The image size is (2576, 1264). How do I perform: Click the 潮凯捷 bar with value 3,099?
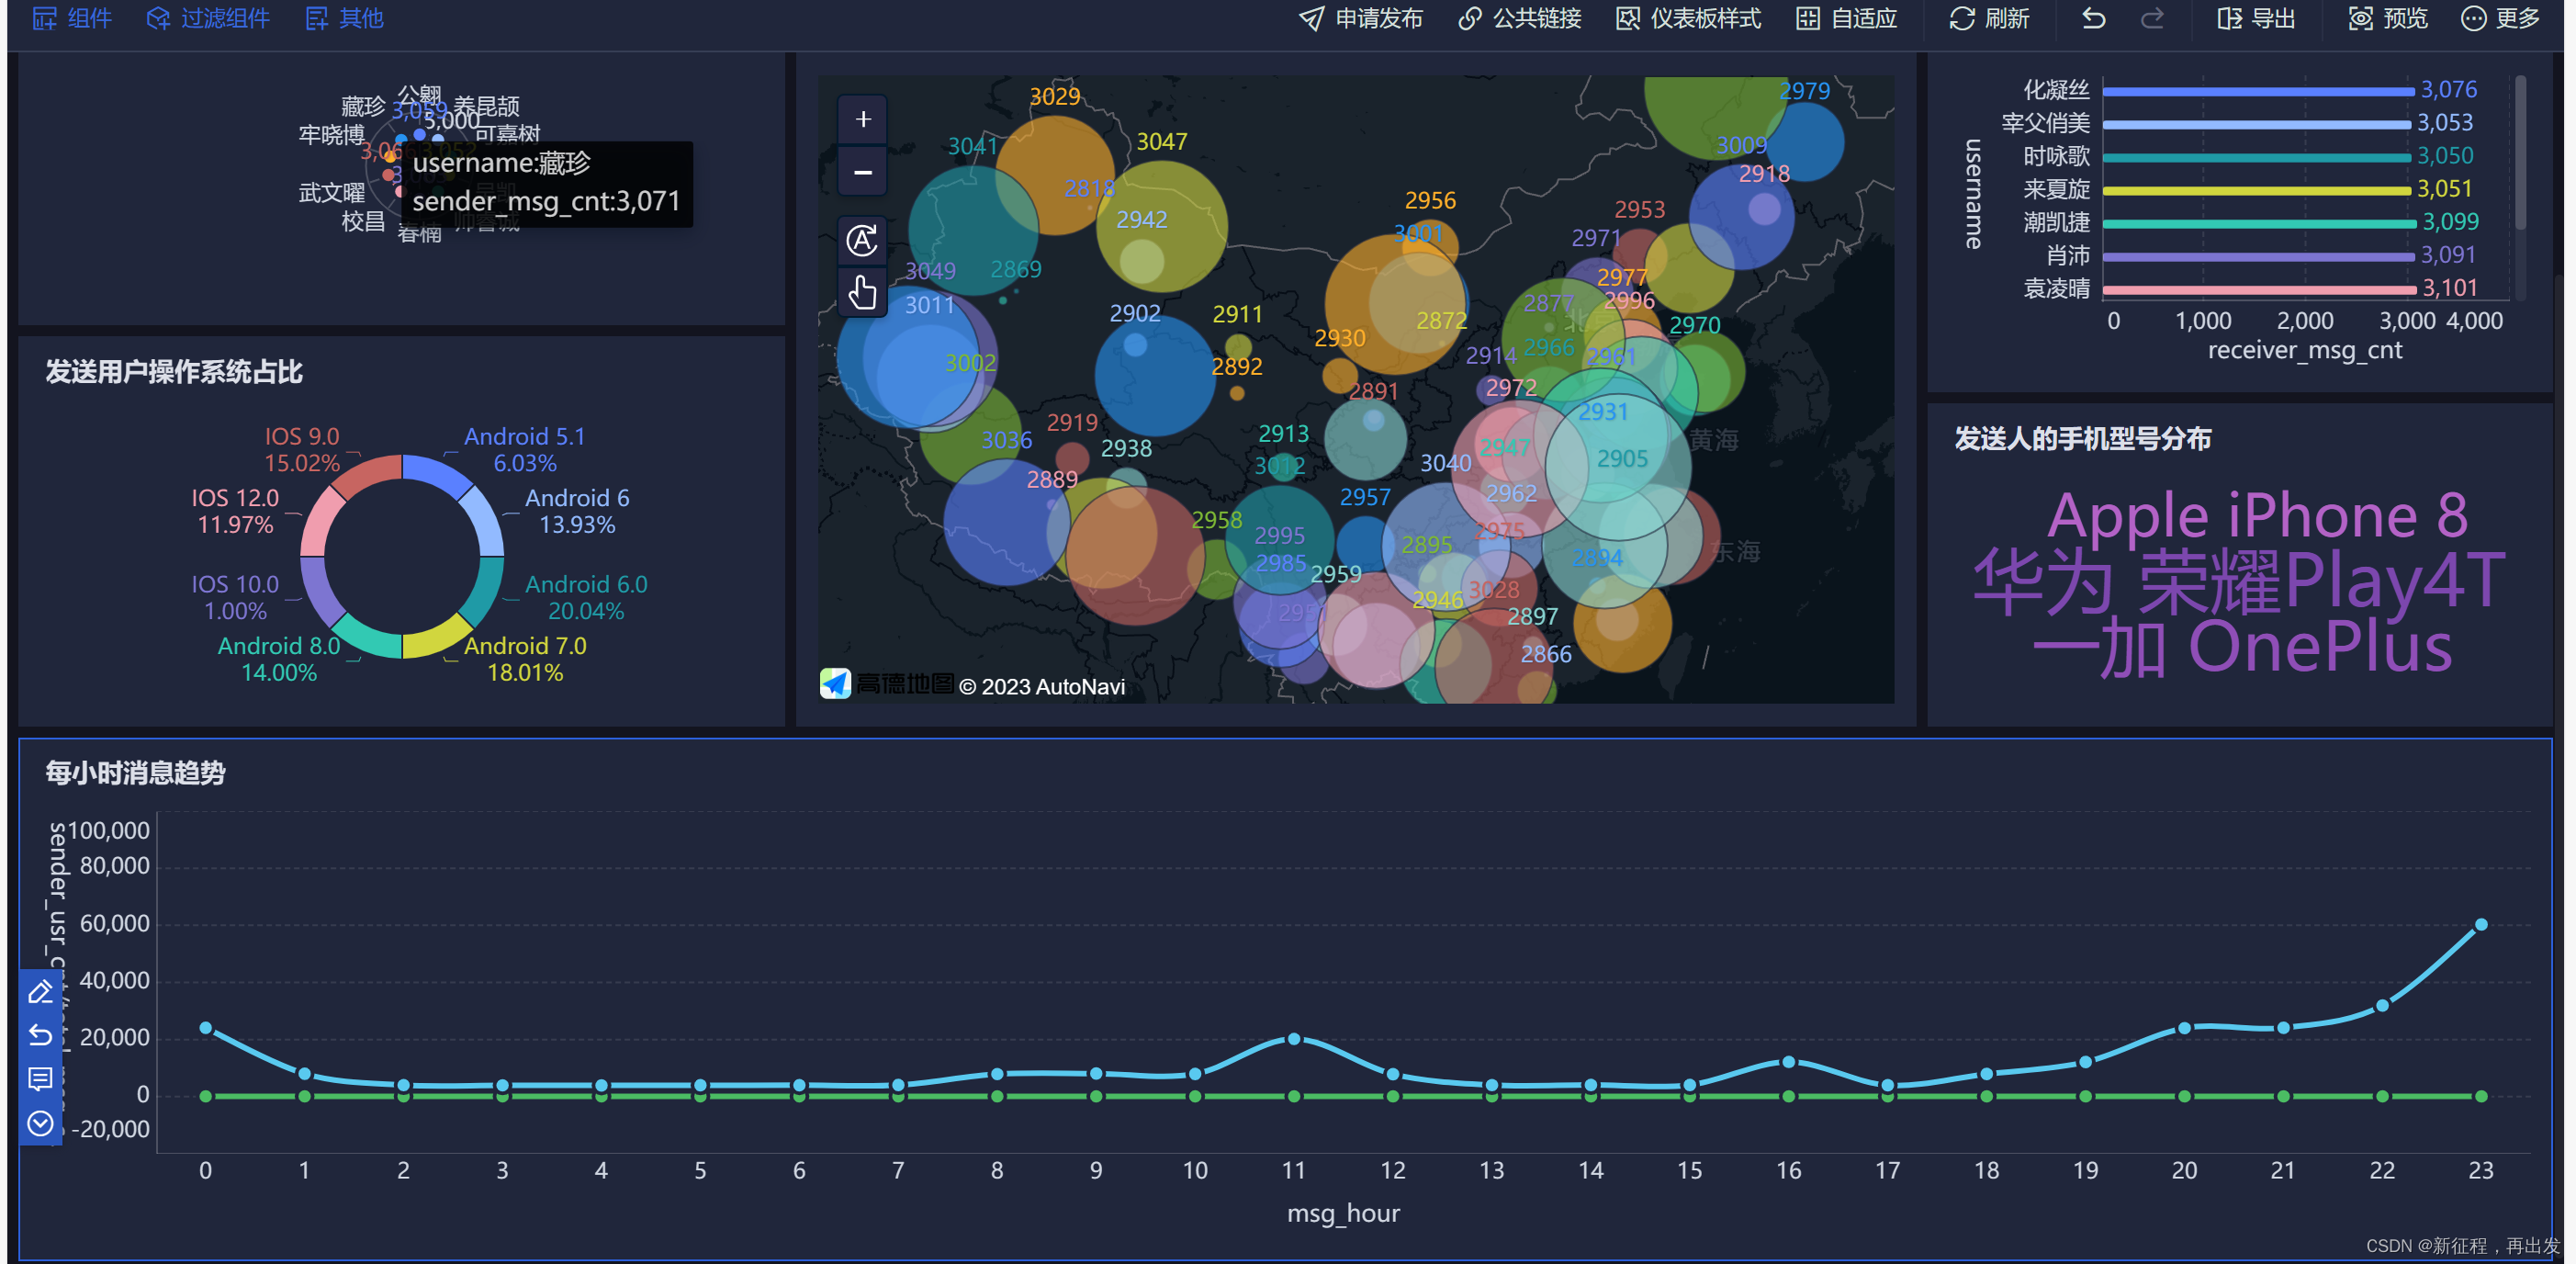2259,223
